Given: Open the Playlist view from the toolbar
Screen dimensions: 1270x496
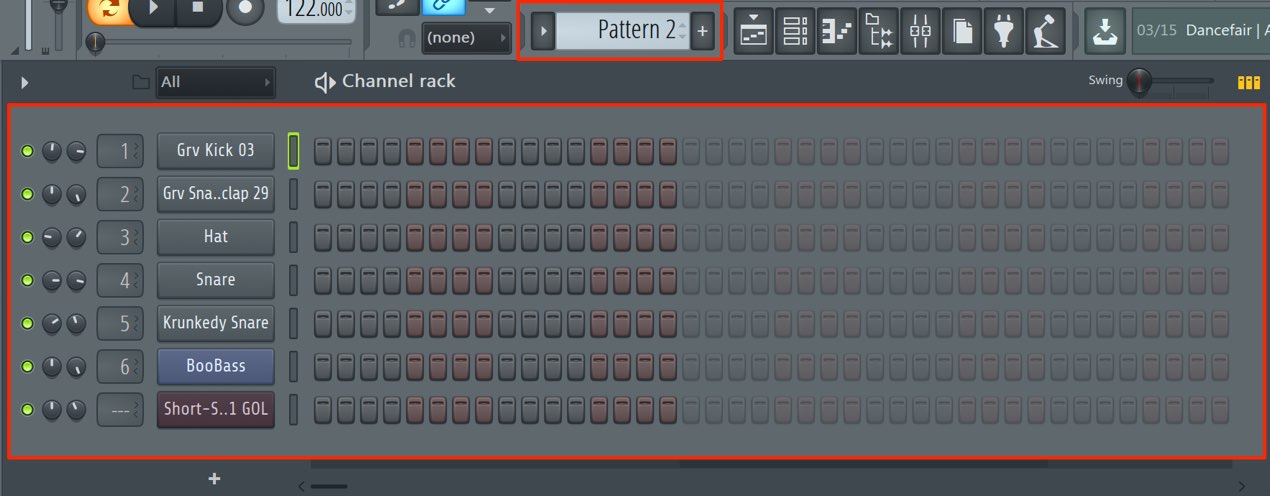Looking at the screenshot, I should (x=755, y=31).
